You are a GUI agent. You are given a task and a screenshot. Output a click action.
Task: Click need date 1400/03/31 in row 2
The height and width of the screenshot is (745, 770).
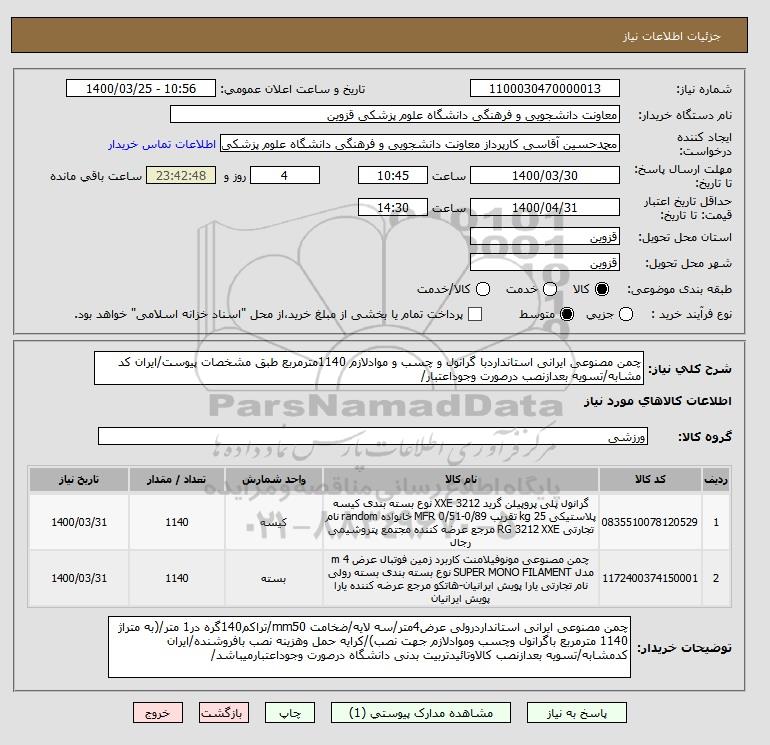tap(79, 578)
